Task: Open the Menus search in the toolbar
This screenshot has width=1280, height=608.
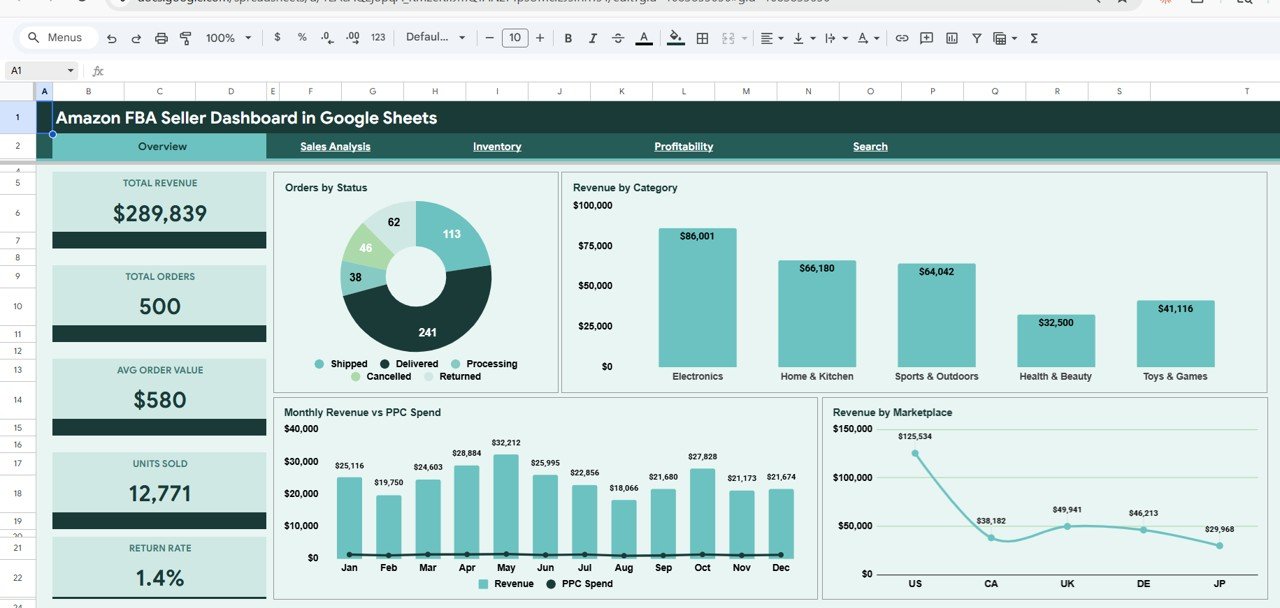Action: tap(56, 37)
